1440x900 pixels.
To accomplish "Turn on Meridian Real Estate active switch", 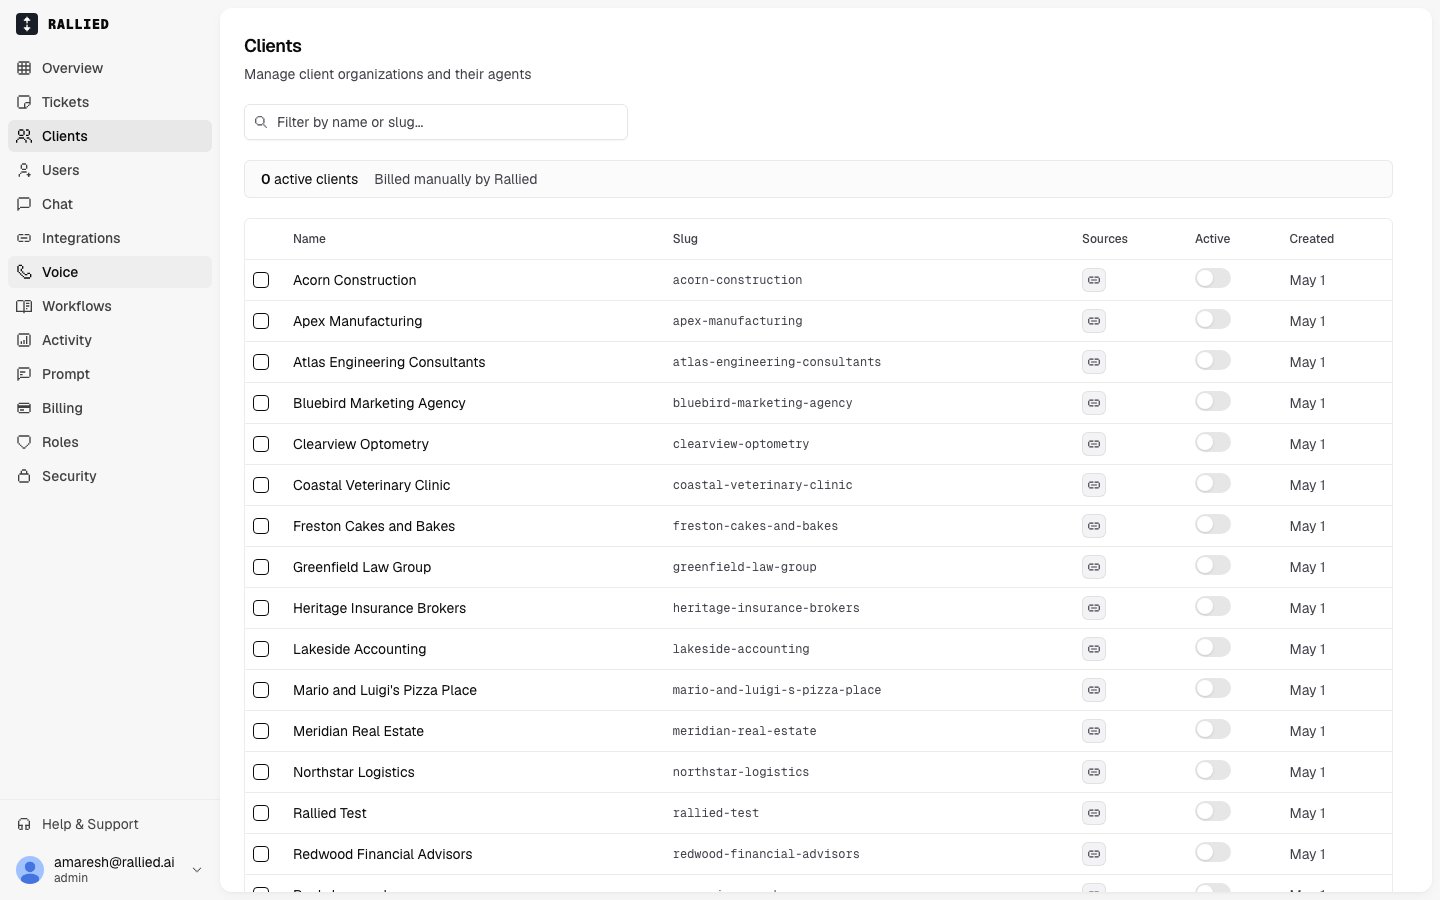I will [x=1213, y=729].
